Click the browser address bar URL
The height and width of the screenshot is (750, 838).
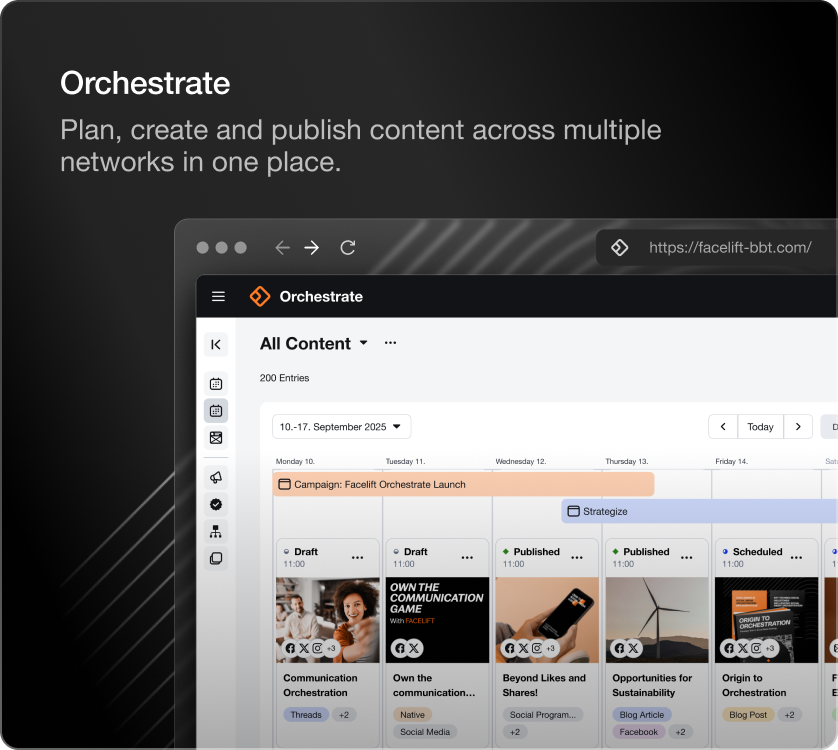tap(730, 248)
